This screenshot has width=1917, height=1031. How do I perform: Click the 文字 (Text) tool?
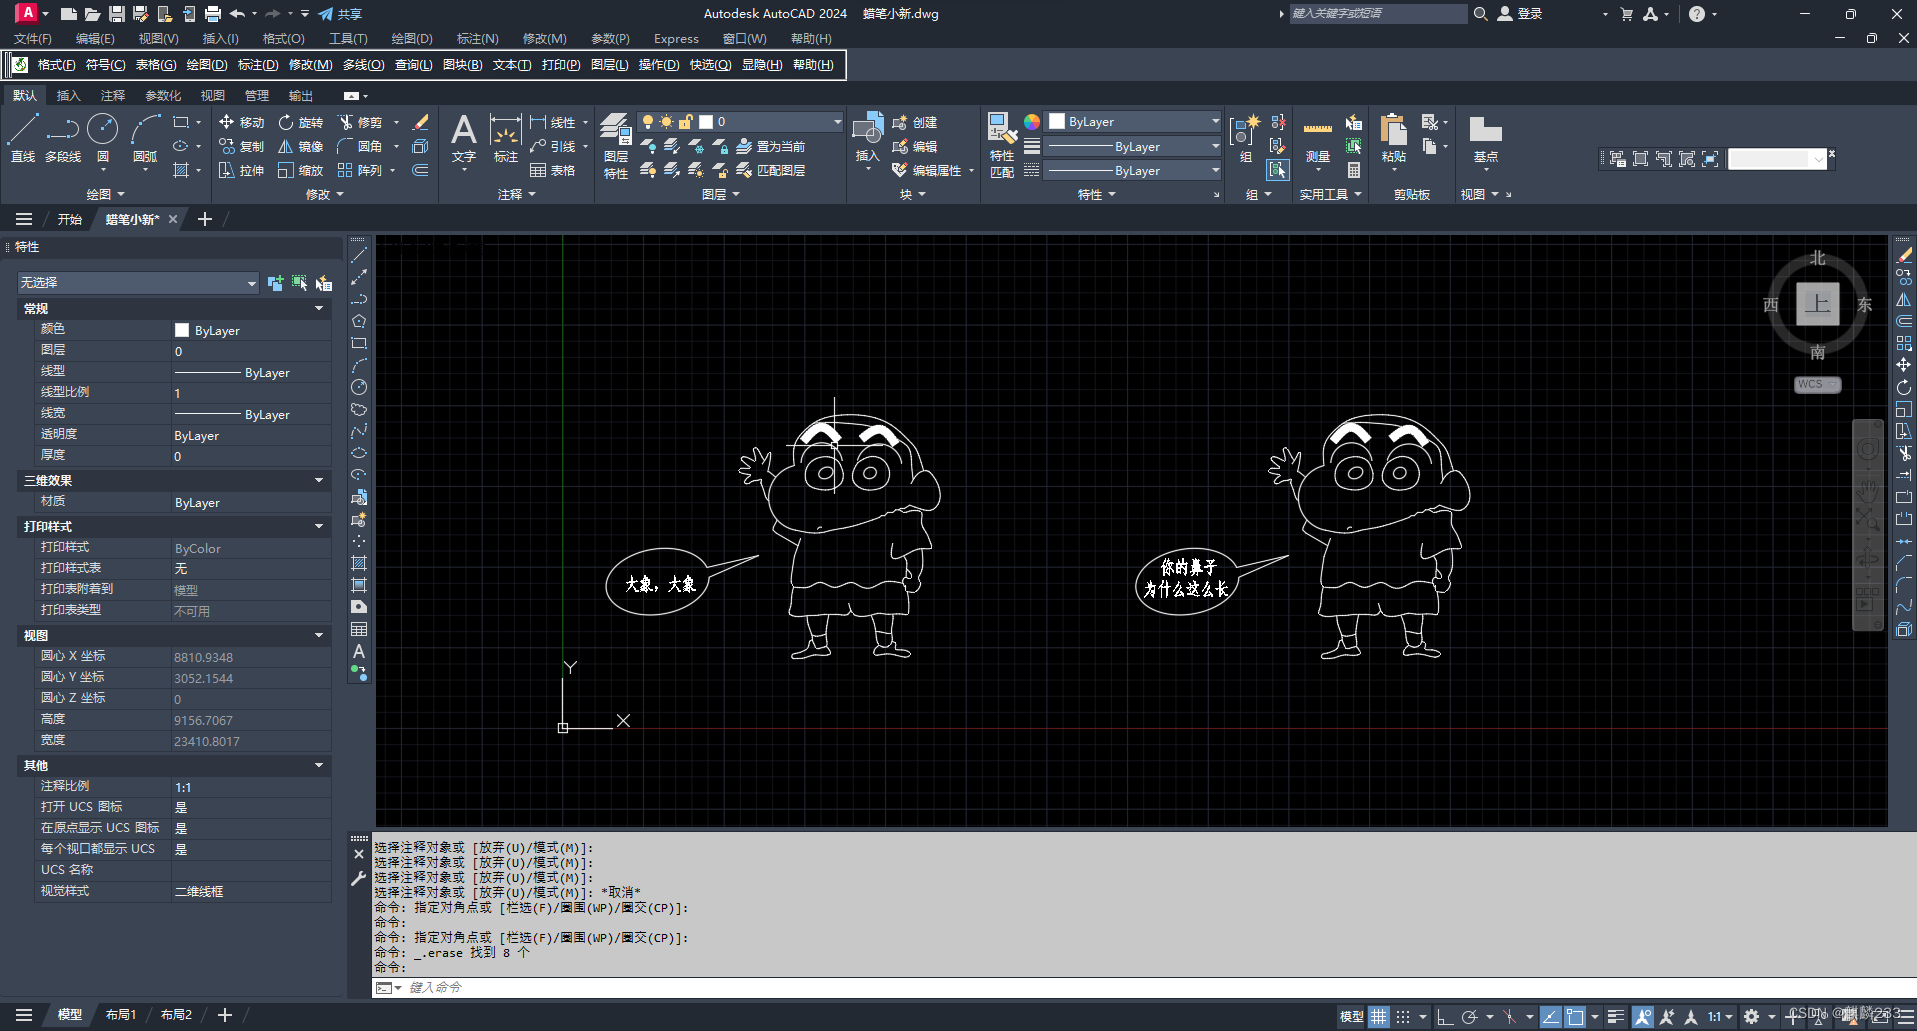click(x=463, y=139)
